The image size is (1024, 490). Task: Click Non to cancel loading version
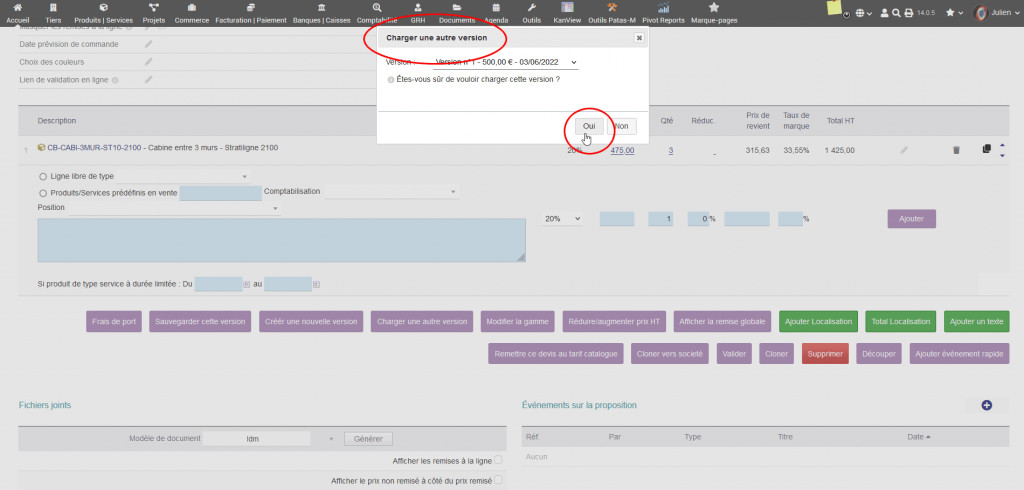pos(622,126)
